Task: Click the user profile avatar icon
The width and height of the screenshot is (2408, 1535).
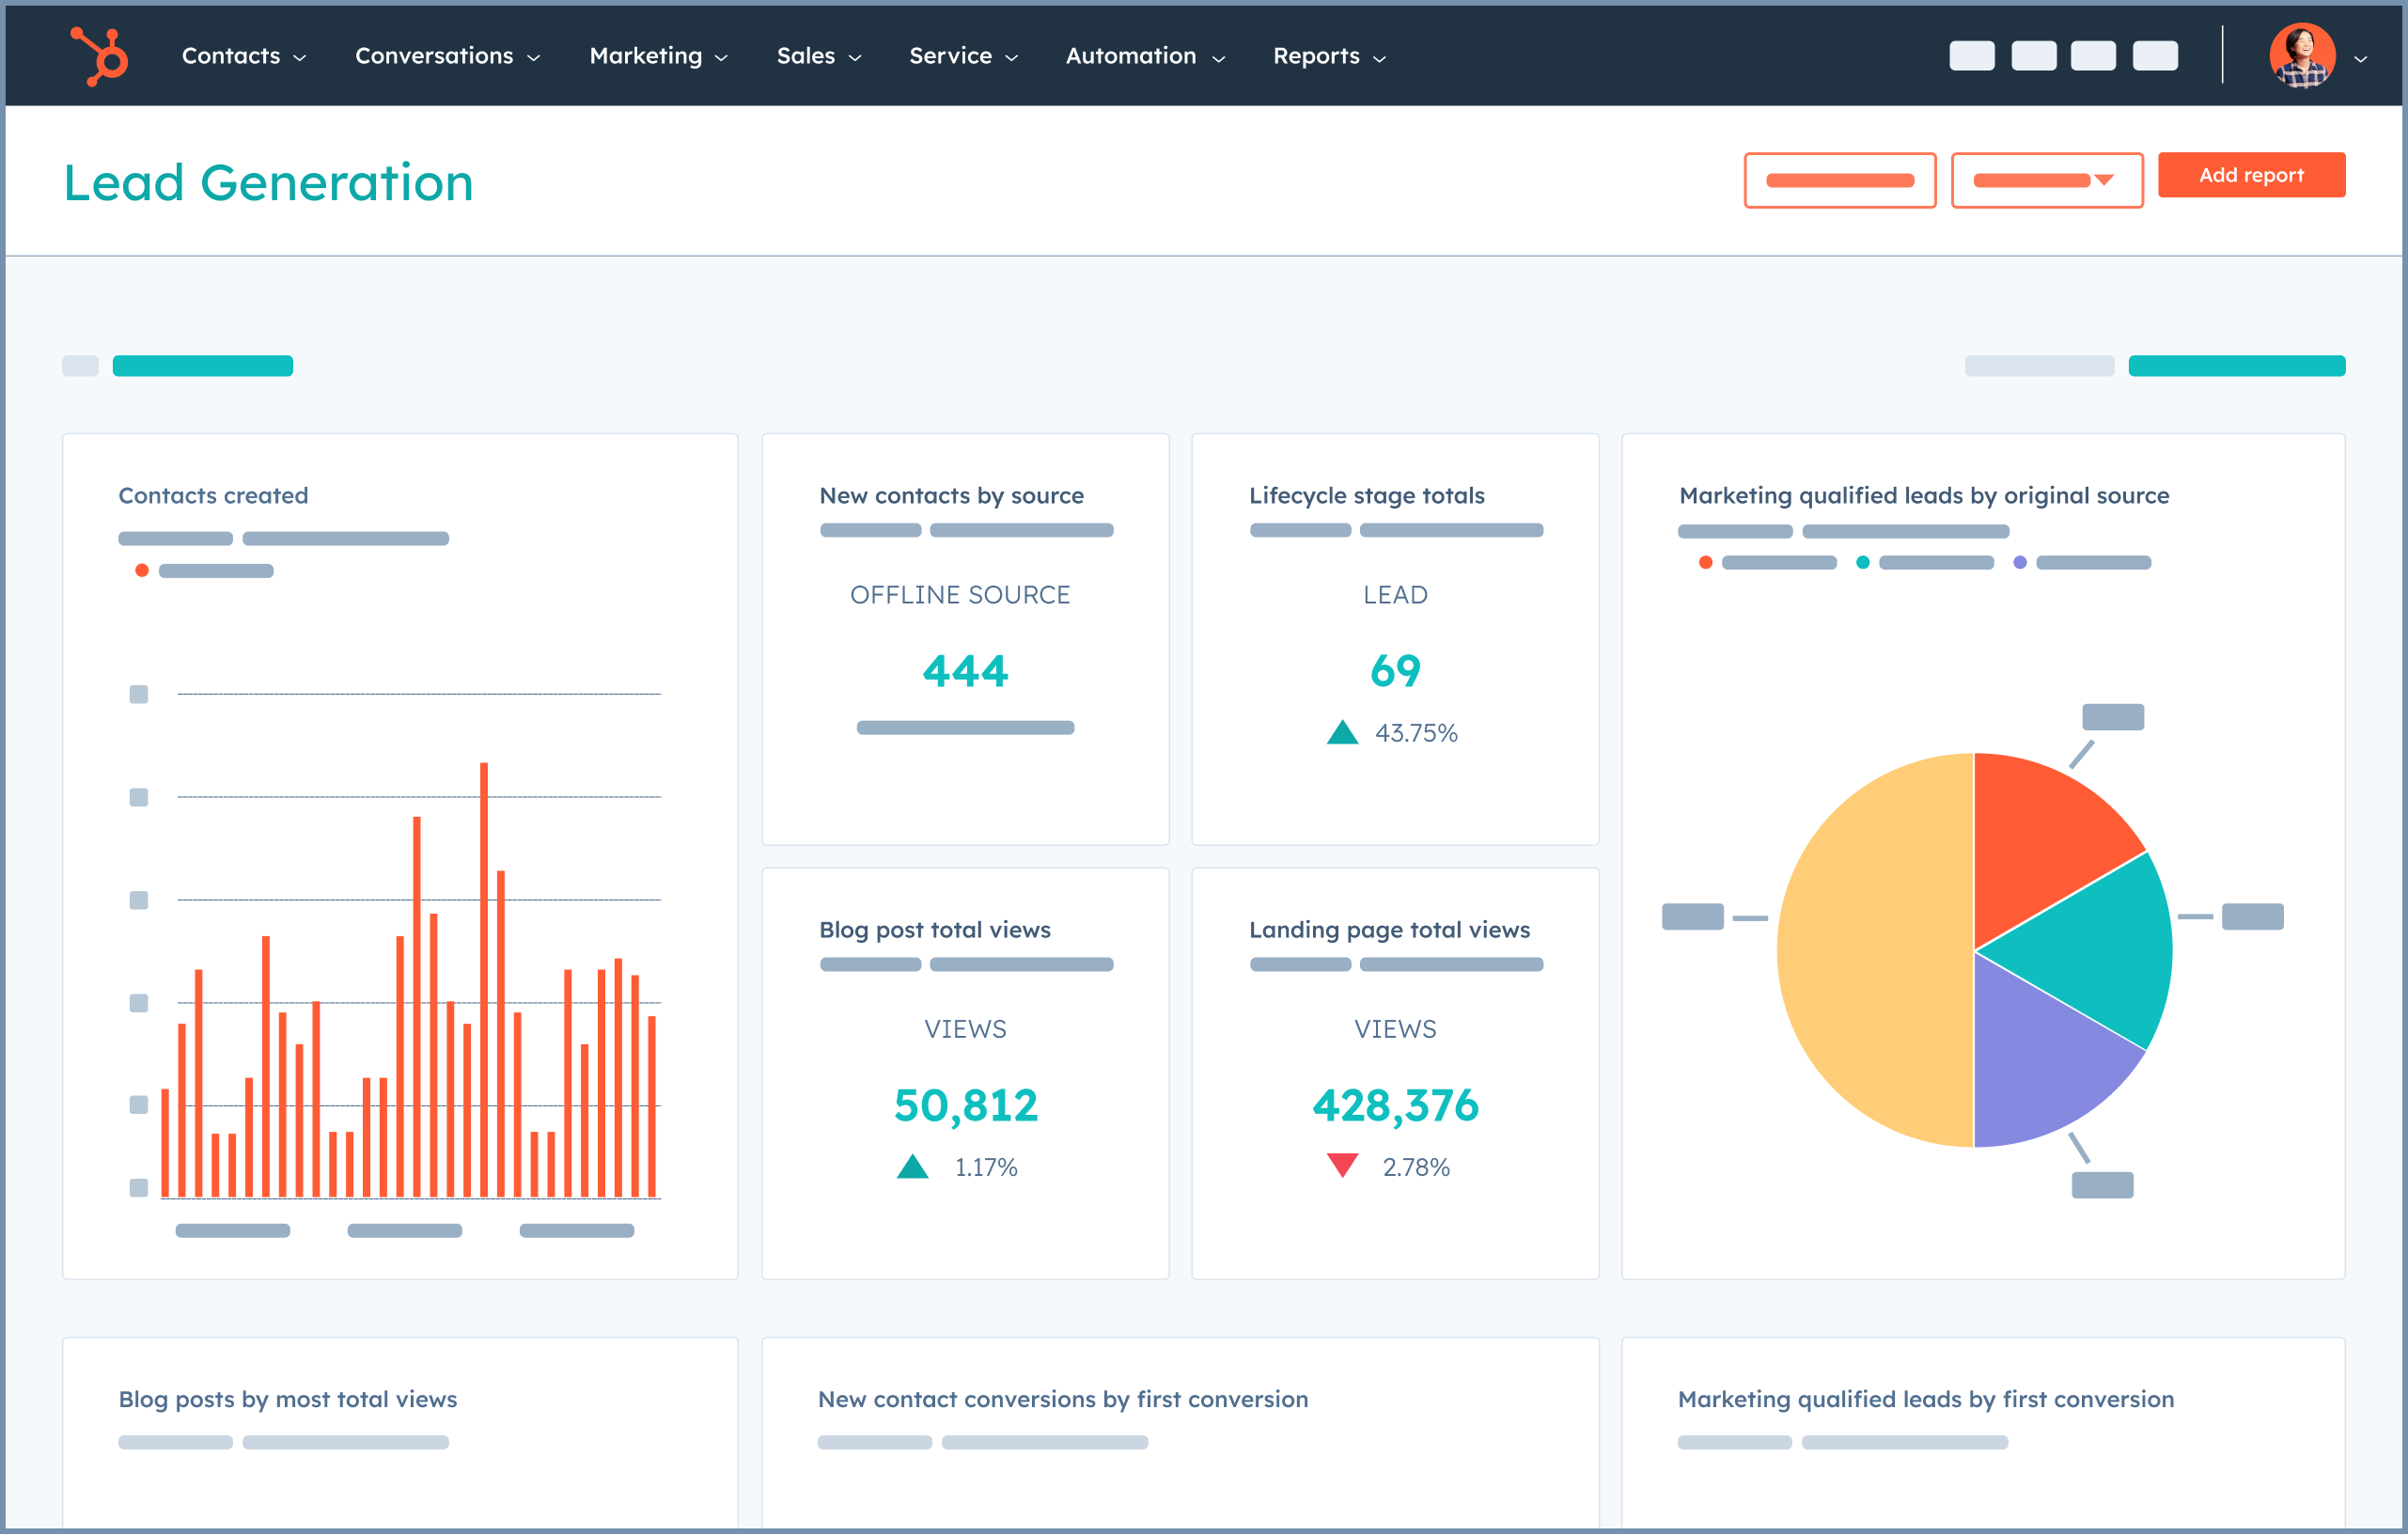Action: [2301, 55]
